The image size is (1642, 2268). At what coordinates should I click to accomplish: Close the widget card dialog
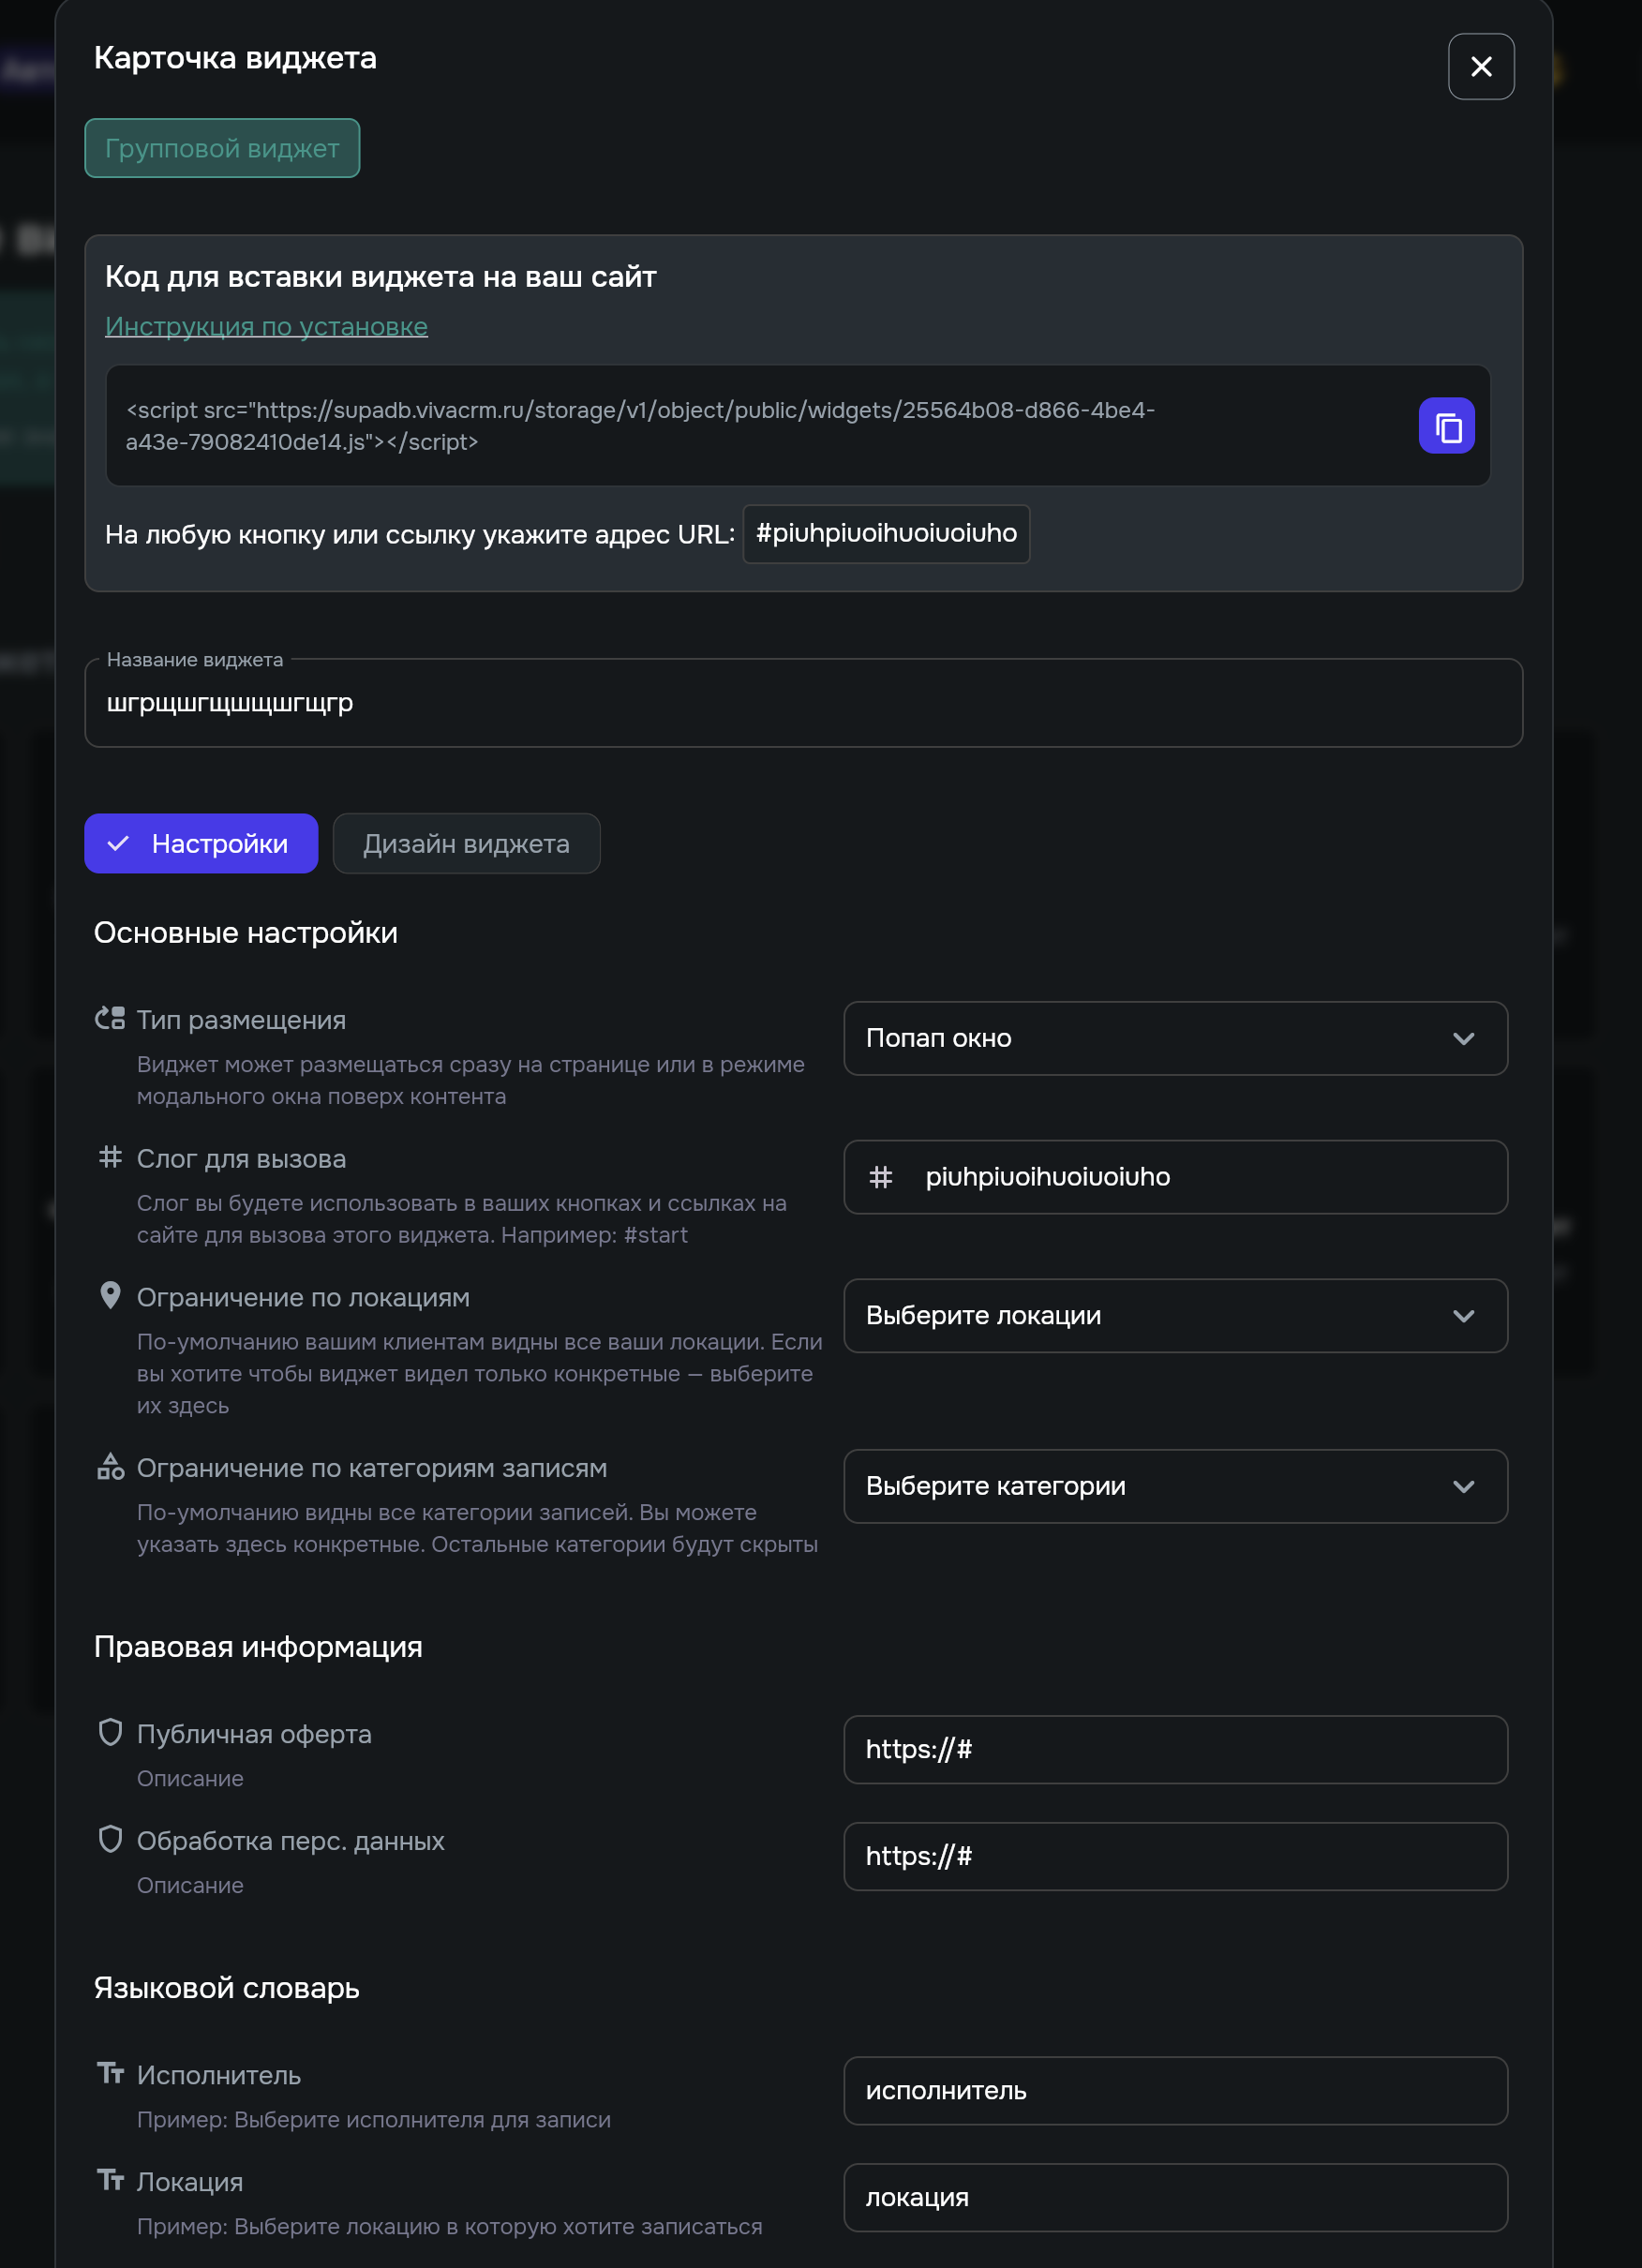(x=1480, y=67)
